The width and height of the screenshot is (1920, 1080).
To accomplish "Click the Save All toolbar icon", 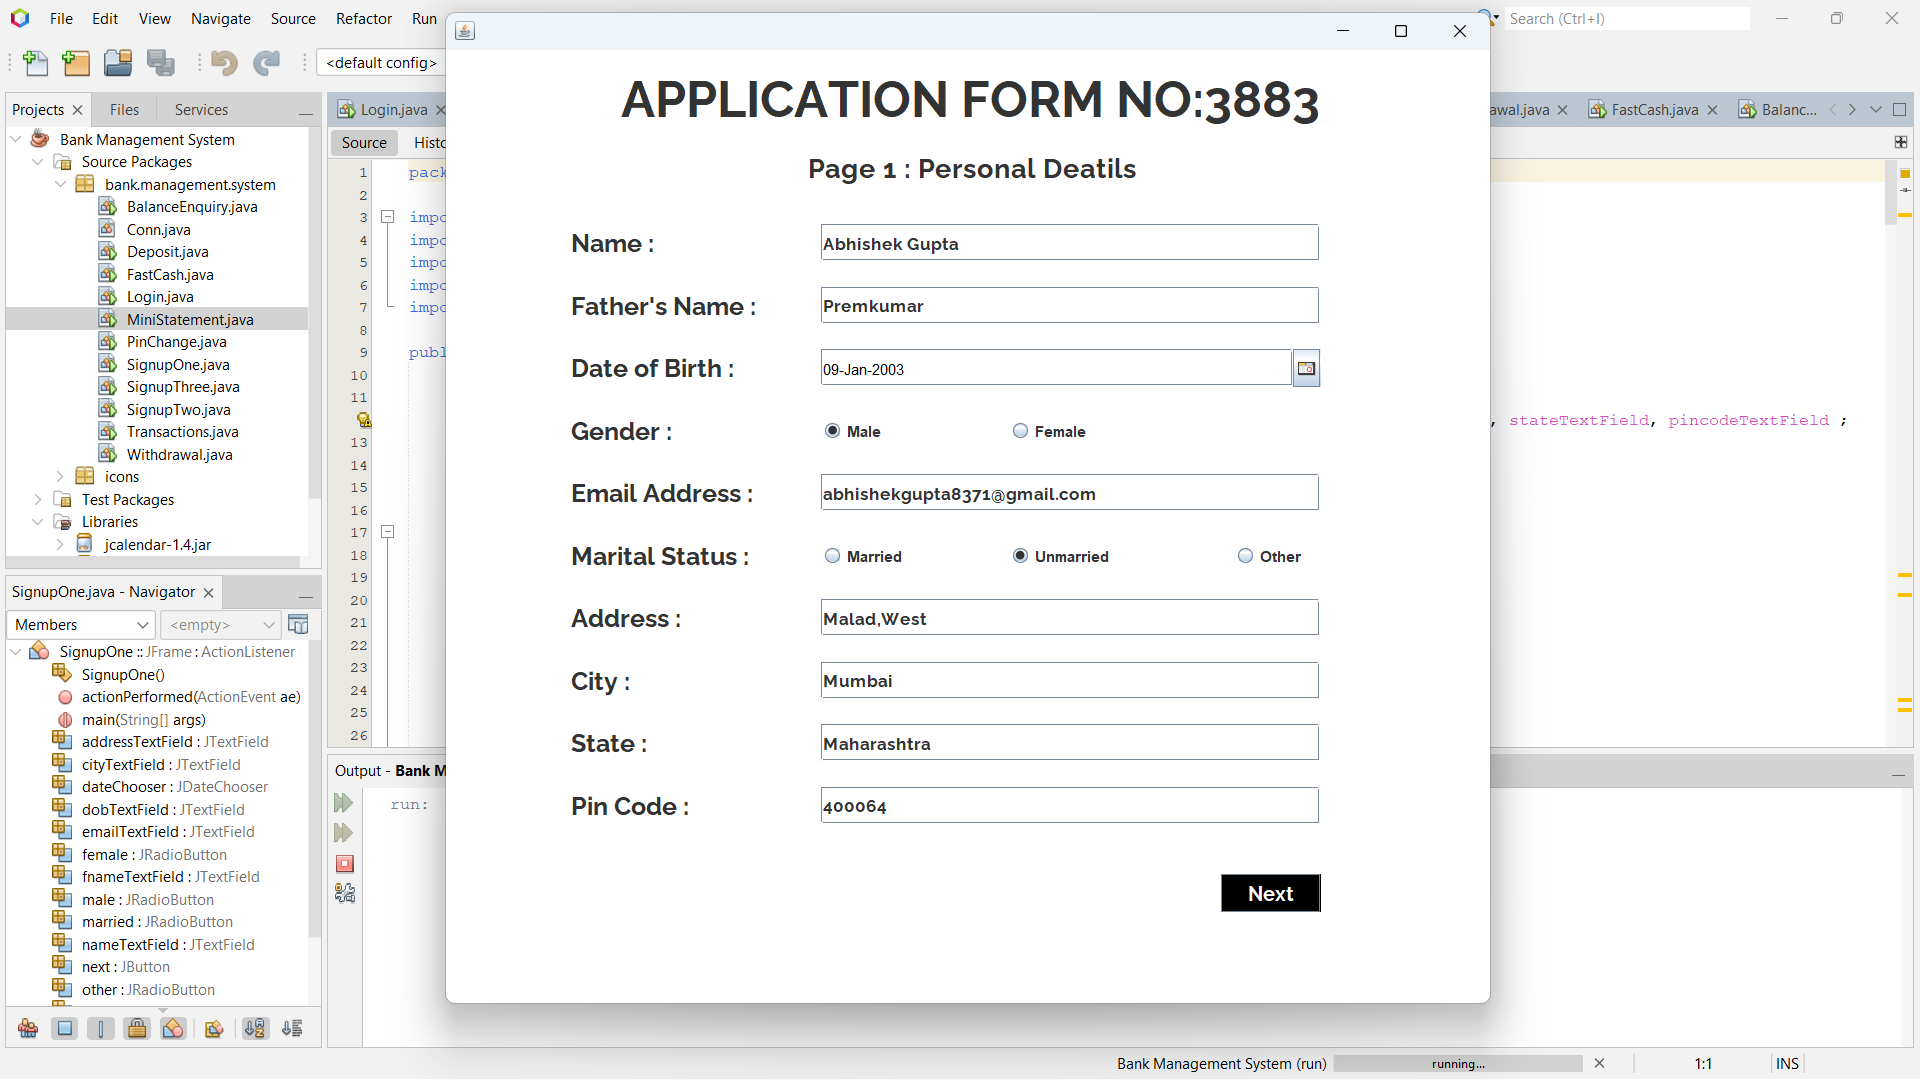I will point(160,63).
